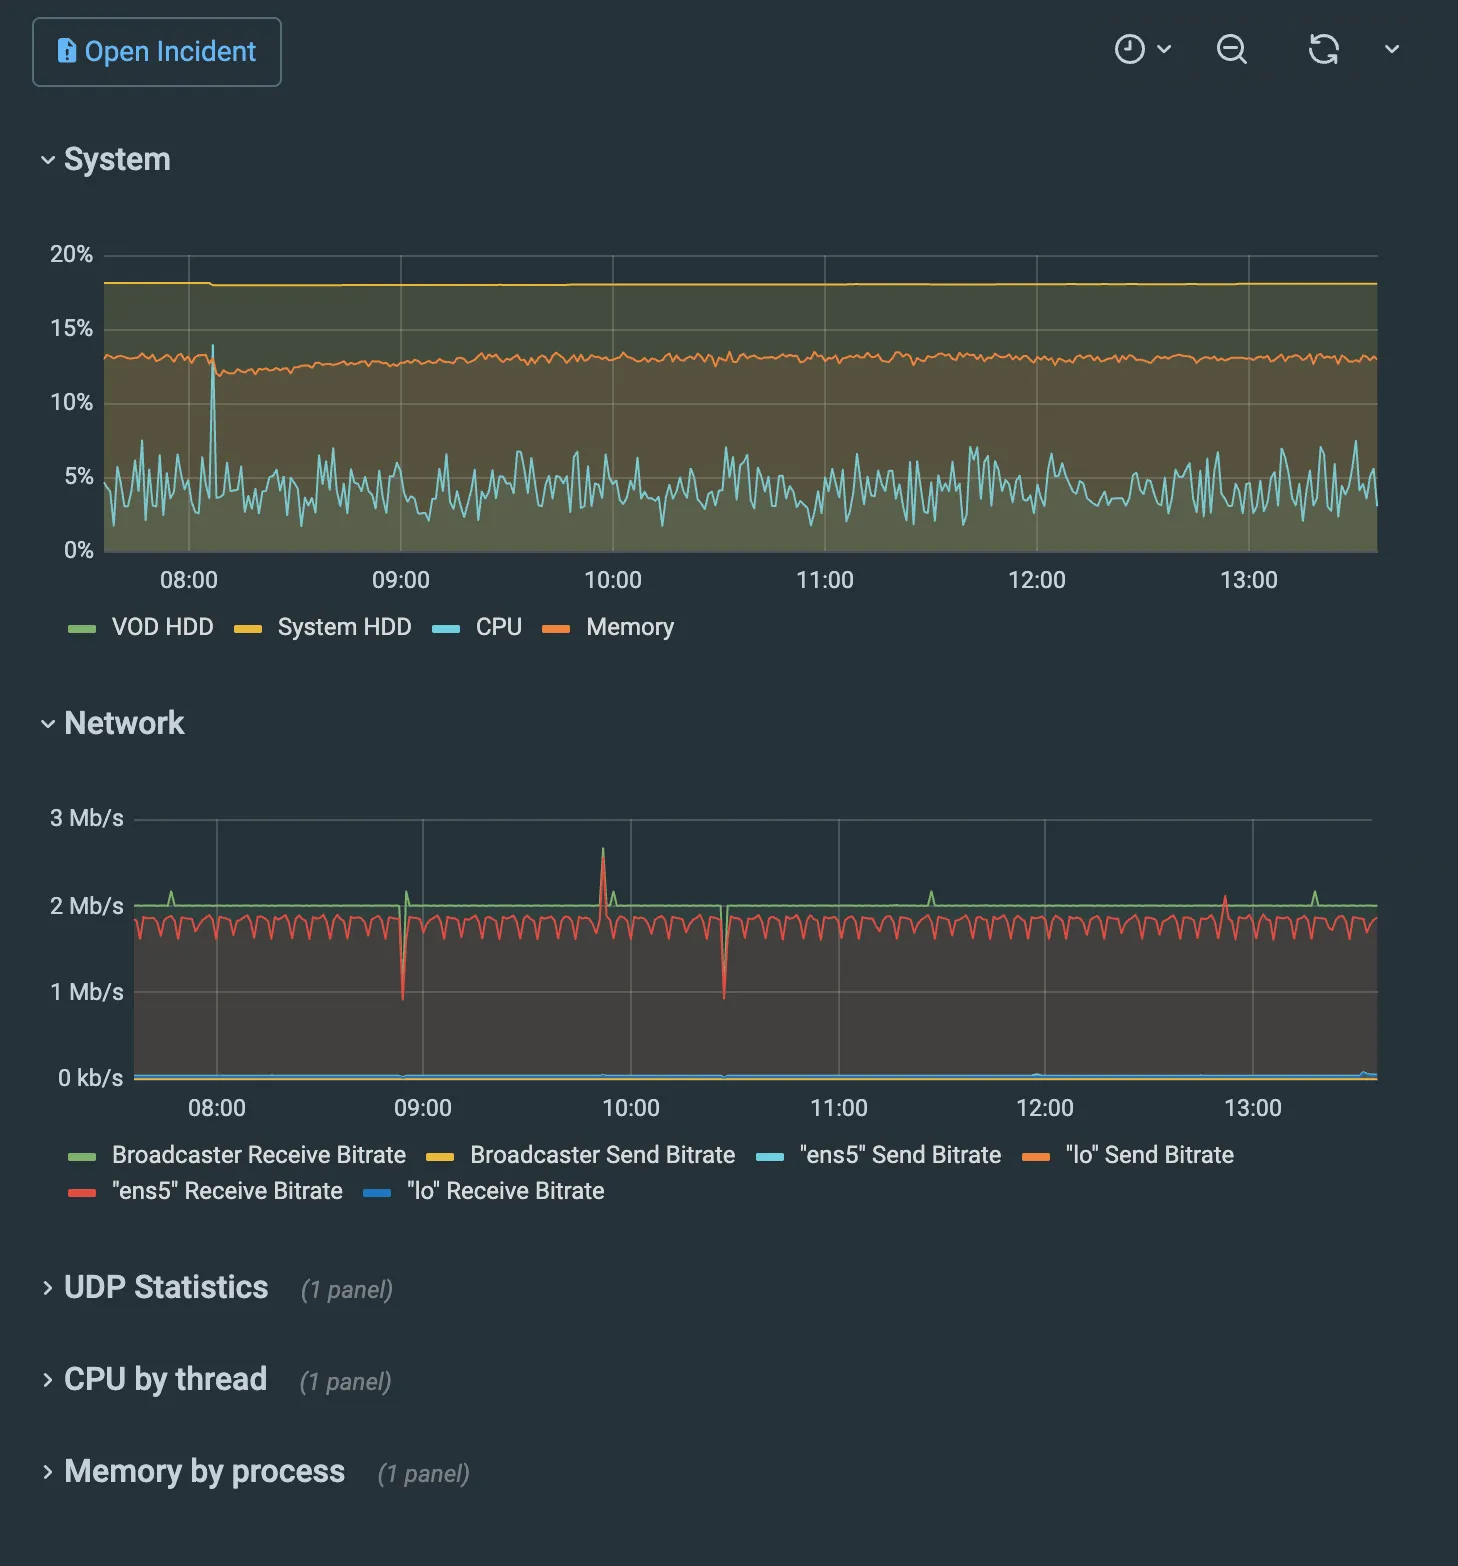Click the "(1 panel)" text beside UDP Statistics
Image resolution: width=1458 pixels, height=1566 pixels.
coord(347,1290)
